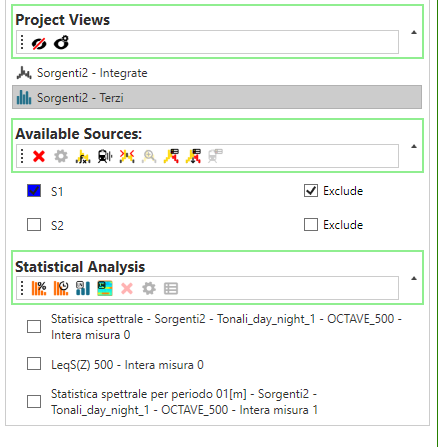The height and width of the screenshot is (447, 442).
Task: Click the colored spectrogram icon in Statistical Analysis
Action: tap(105, 288)
